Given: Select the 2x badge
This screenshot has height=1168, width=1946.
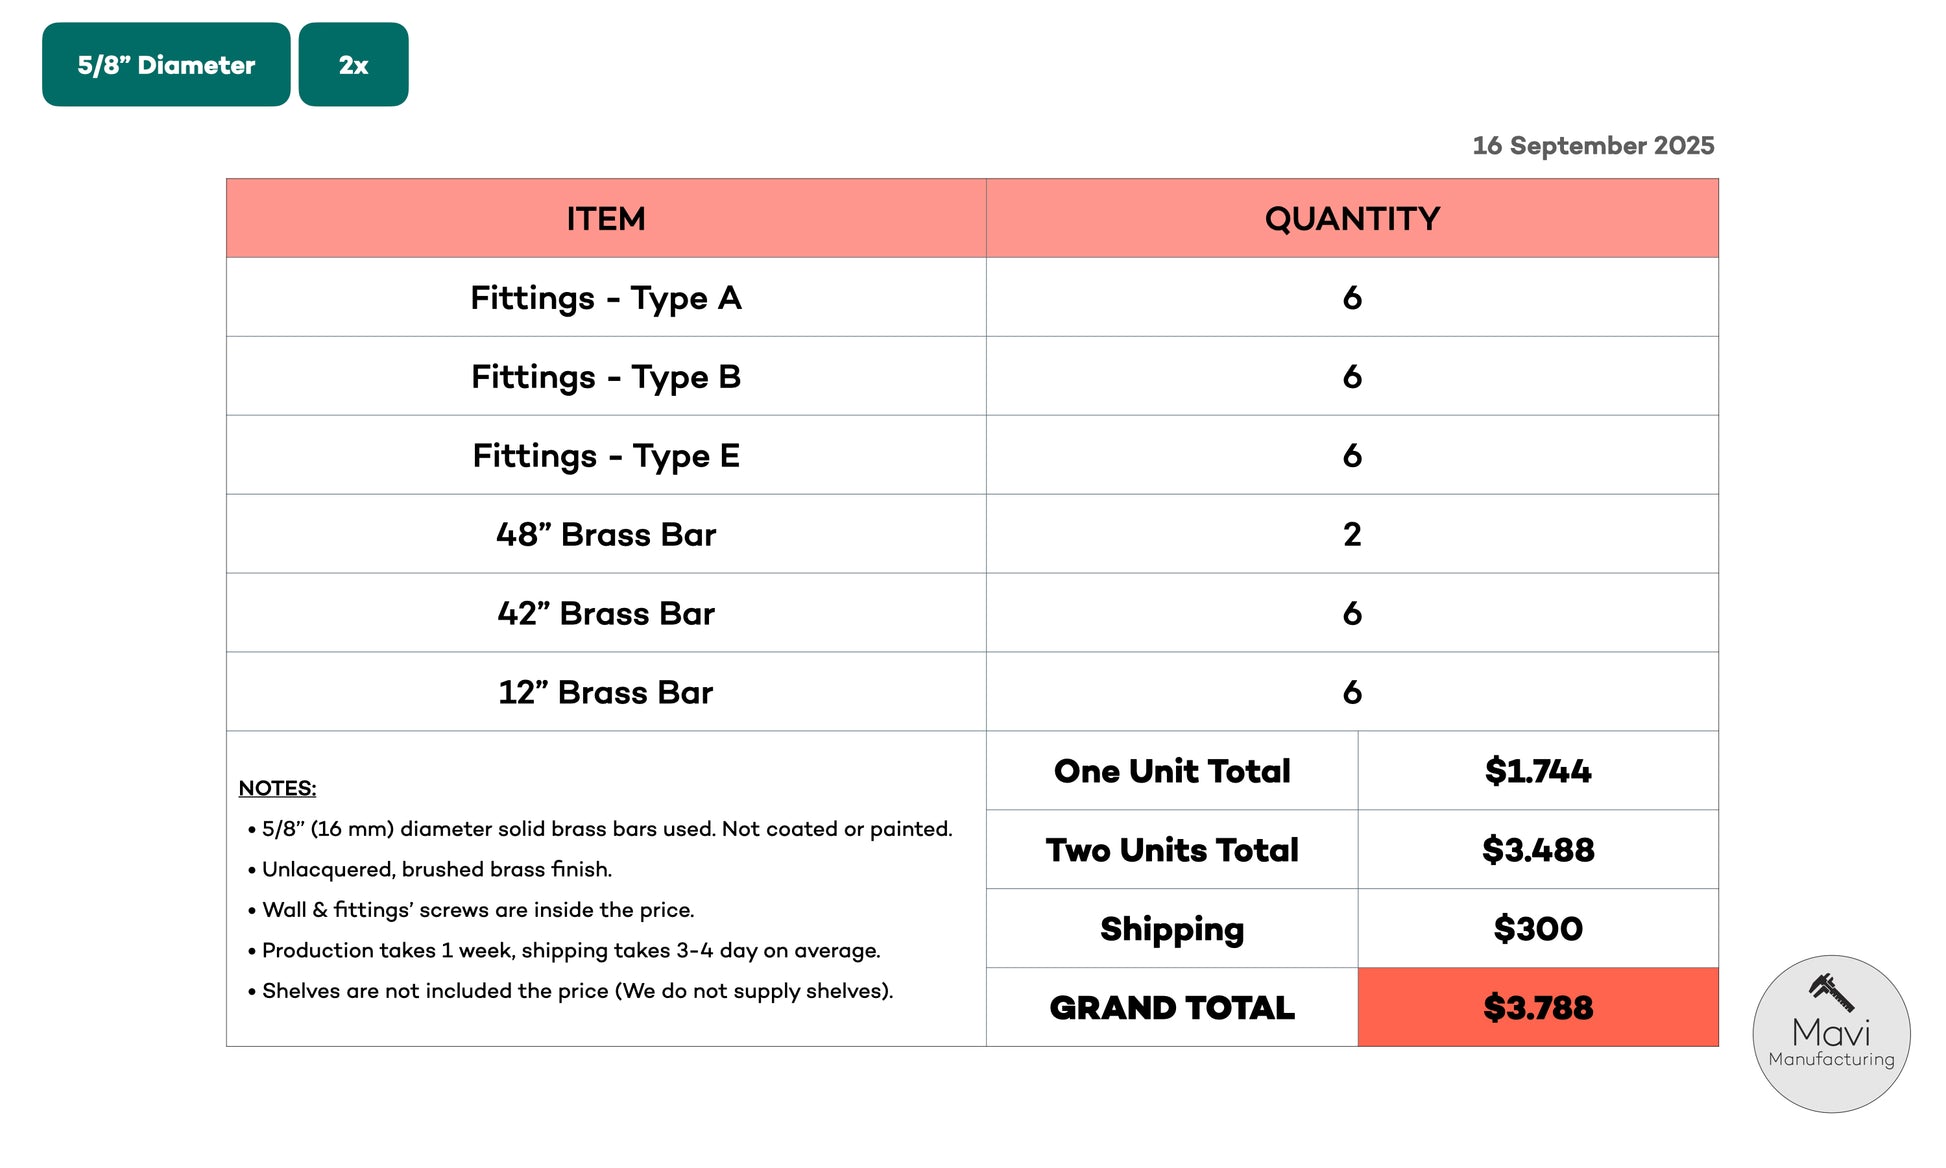Looking at the screenshot, I should 353,65.
